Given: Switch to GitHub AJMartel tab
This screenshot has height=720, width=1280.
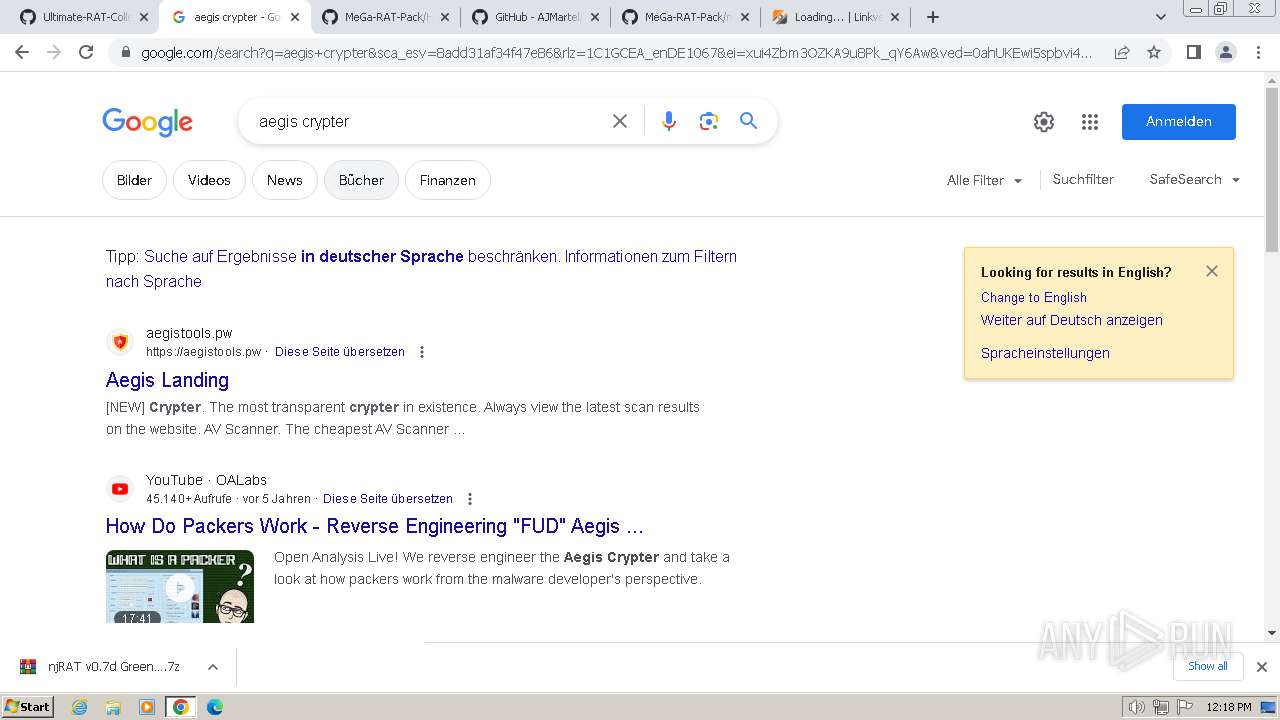Looking at the screenshot, I should (x=535, y=17).
